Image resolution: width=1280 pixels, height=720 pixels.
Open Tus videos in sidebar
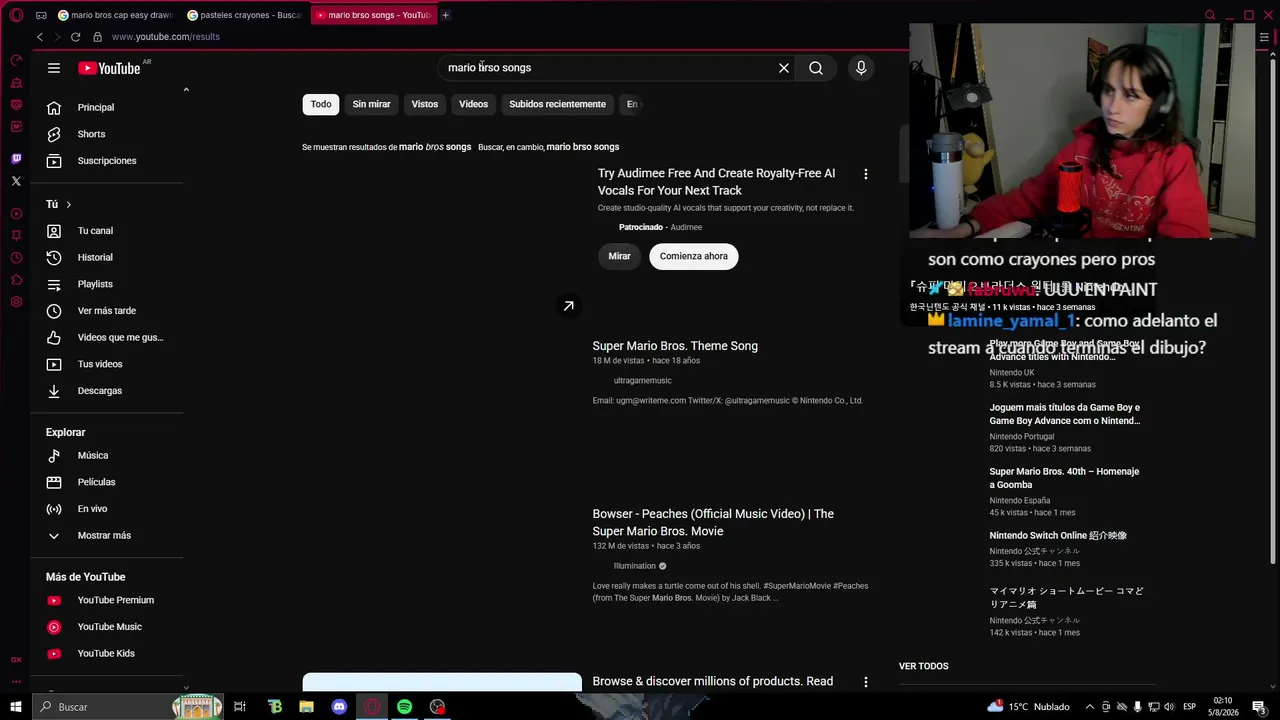(x=107, y=364)
